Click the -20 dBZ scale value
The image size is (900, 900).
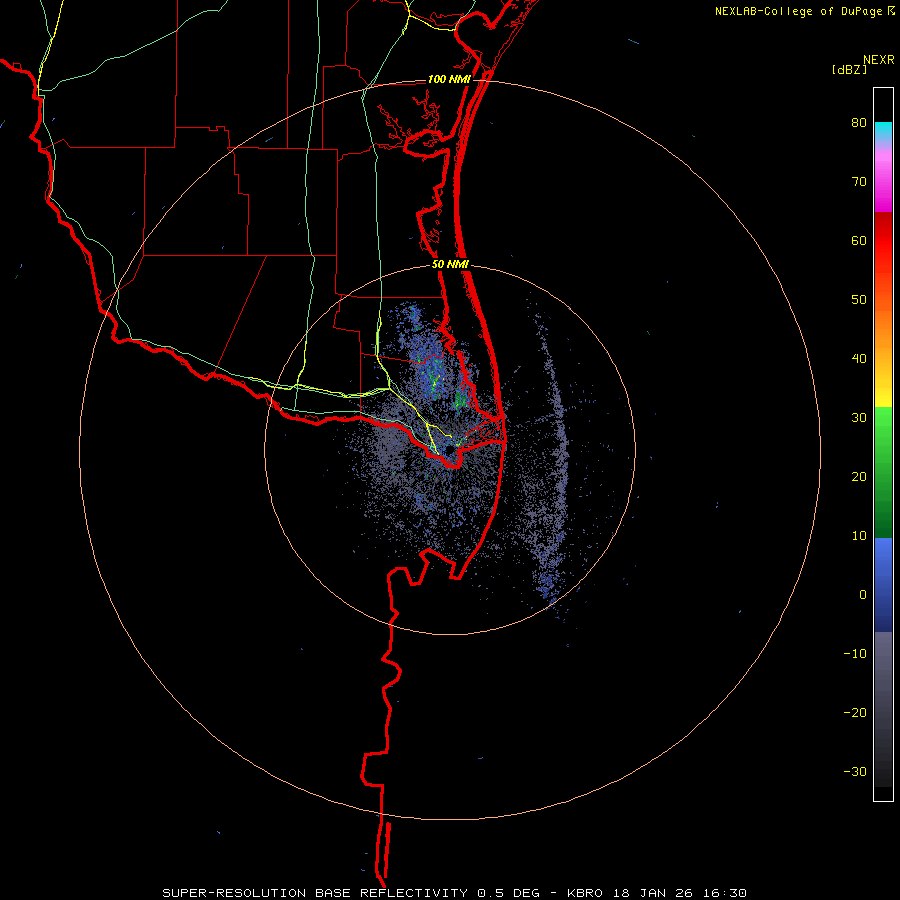point(855,712)
